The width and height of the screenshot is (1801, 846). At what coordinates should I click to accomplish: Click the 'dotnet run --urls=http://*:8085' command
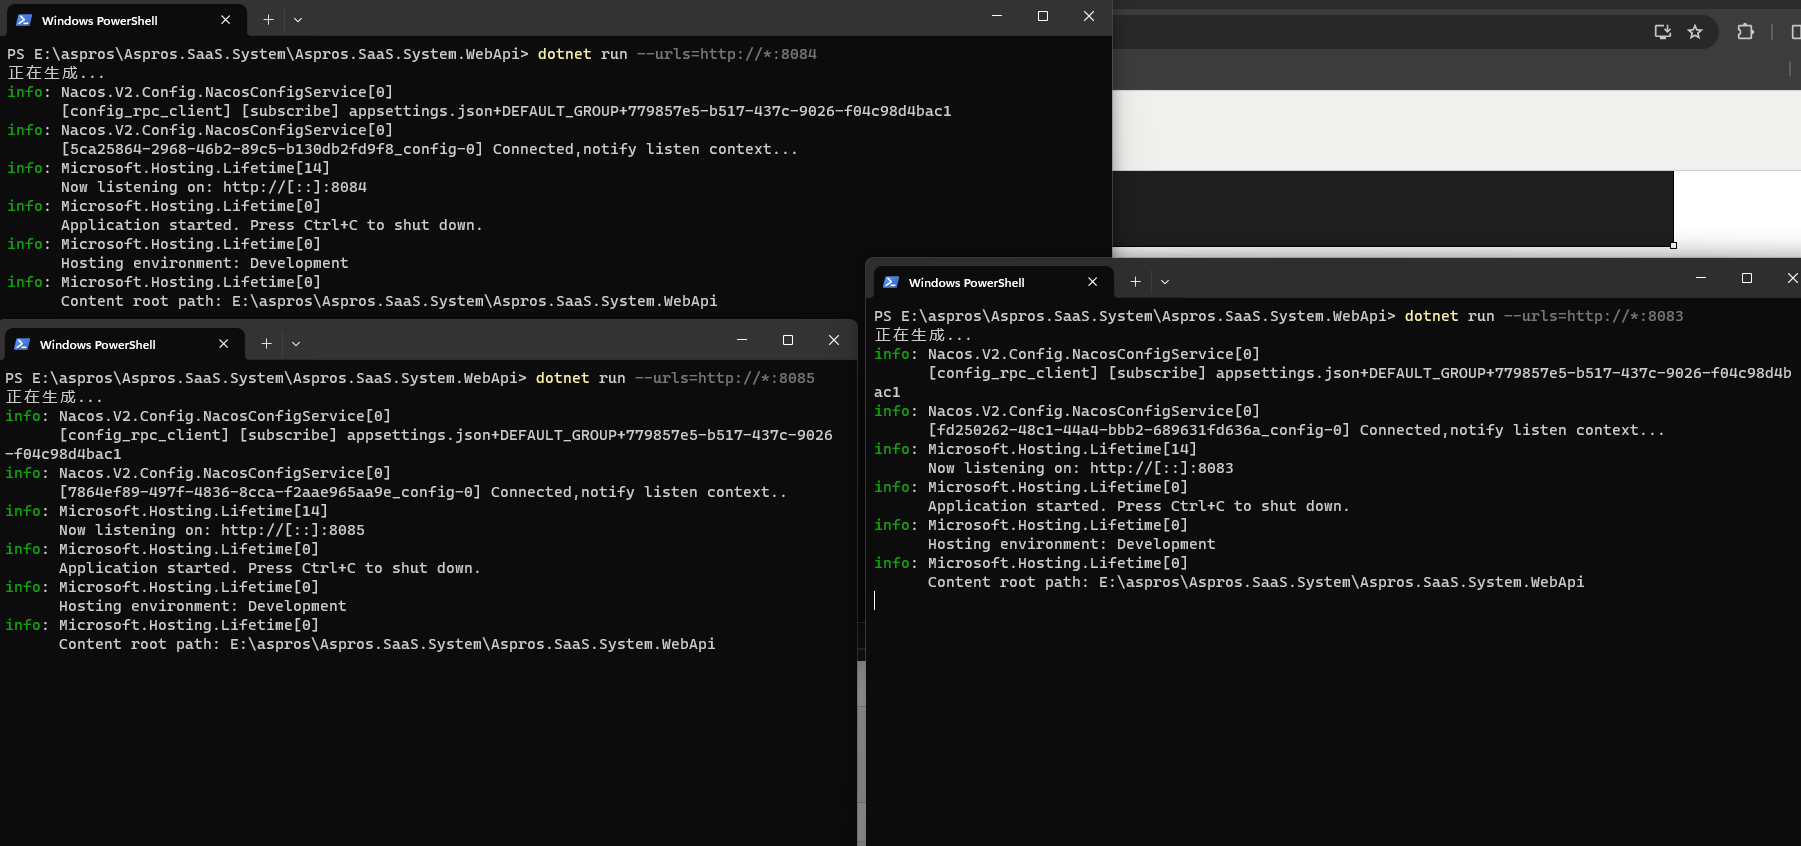point(675,378)
